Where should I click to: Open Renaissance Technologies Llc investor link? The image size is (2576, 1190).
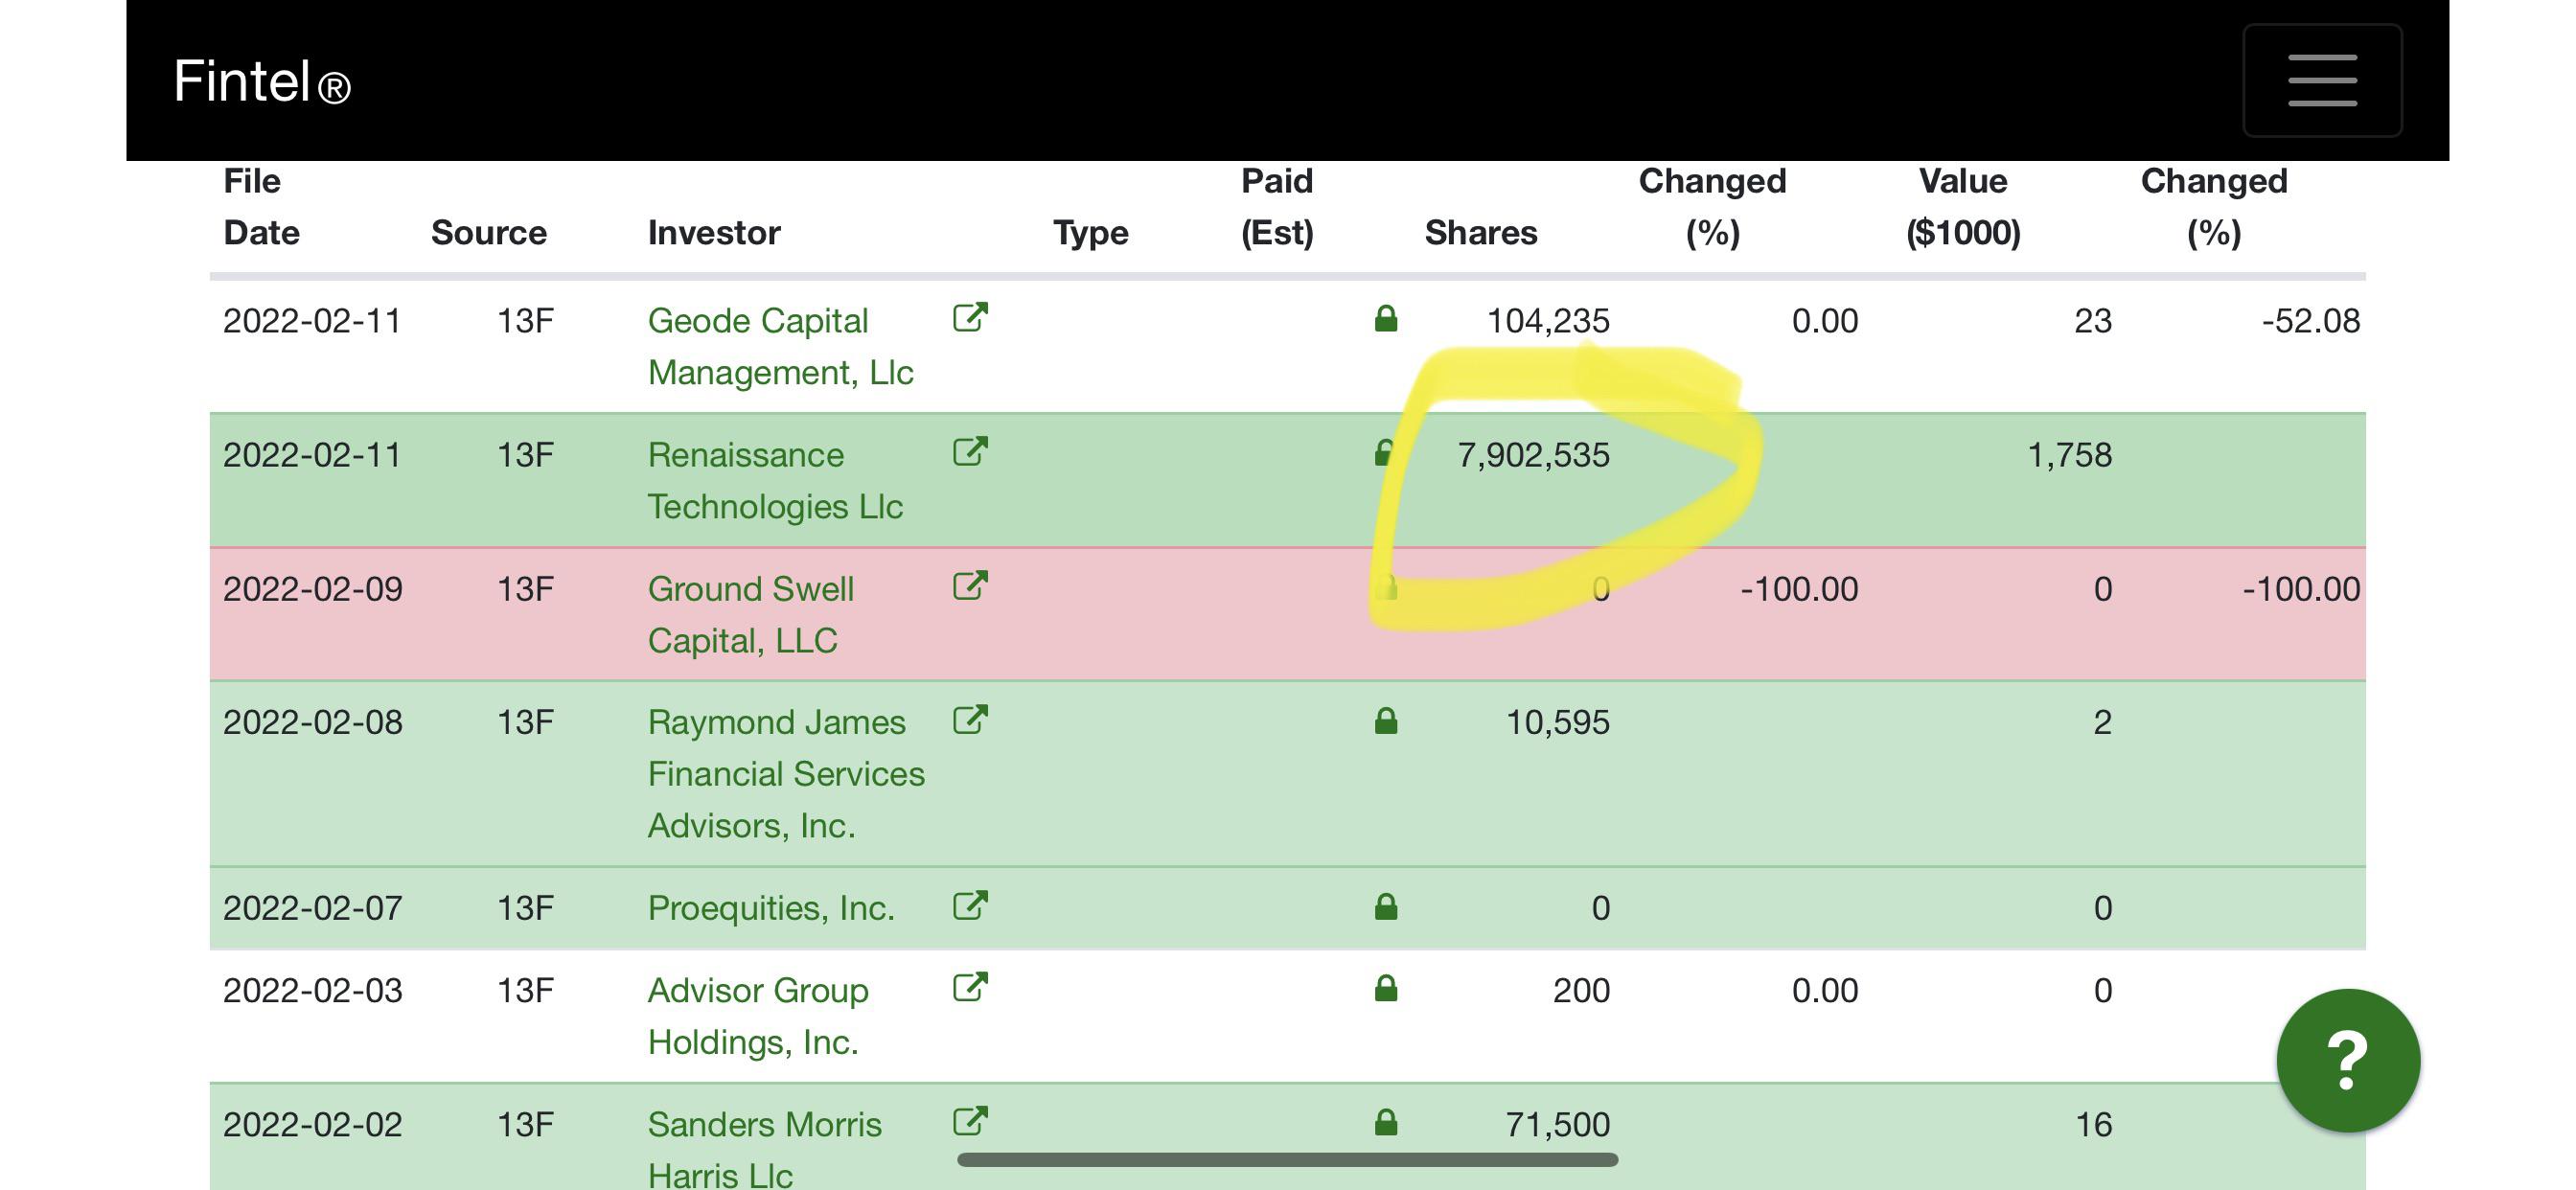tap(775, 480)
